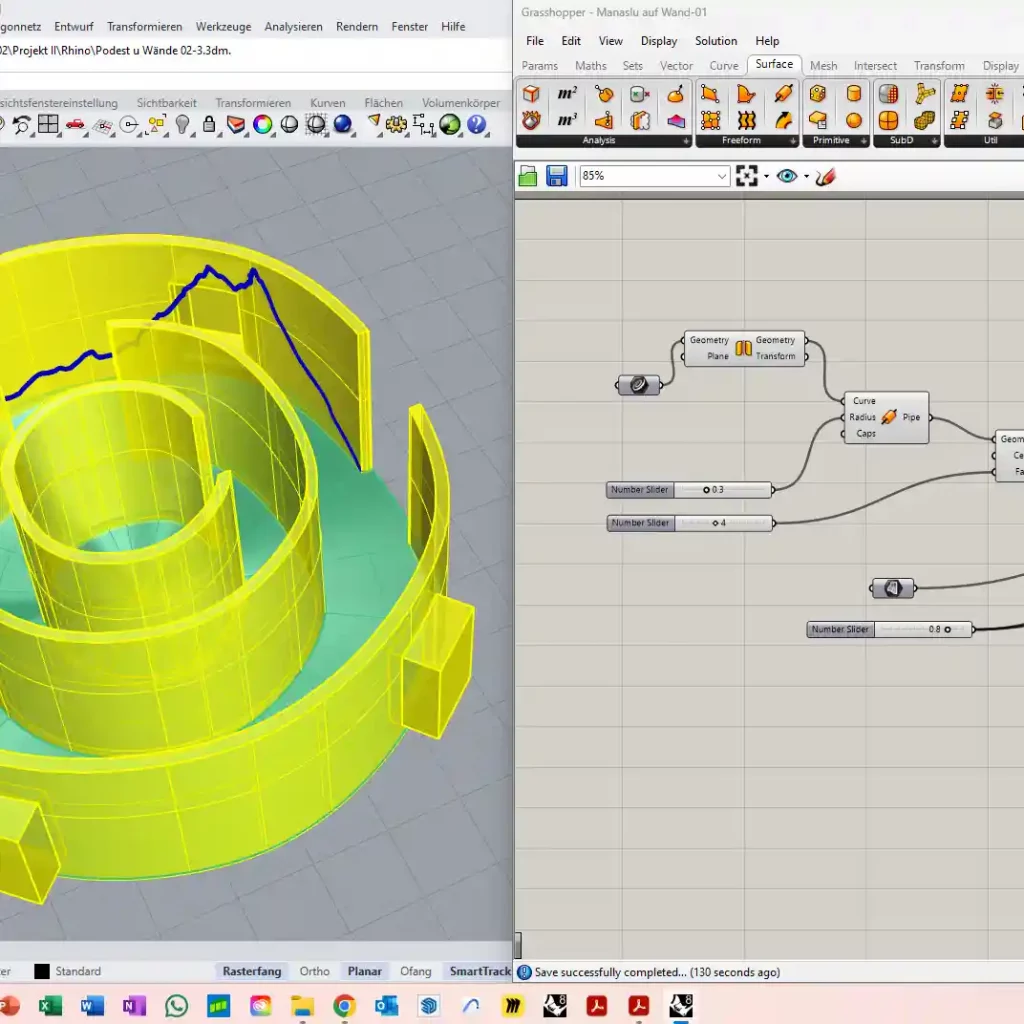The image size is (1024, 1024).
Task: Open the Rhino Flächen toolbar tab
Action: click(383, 103)
